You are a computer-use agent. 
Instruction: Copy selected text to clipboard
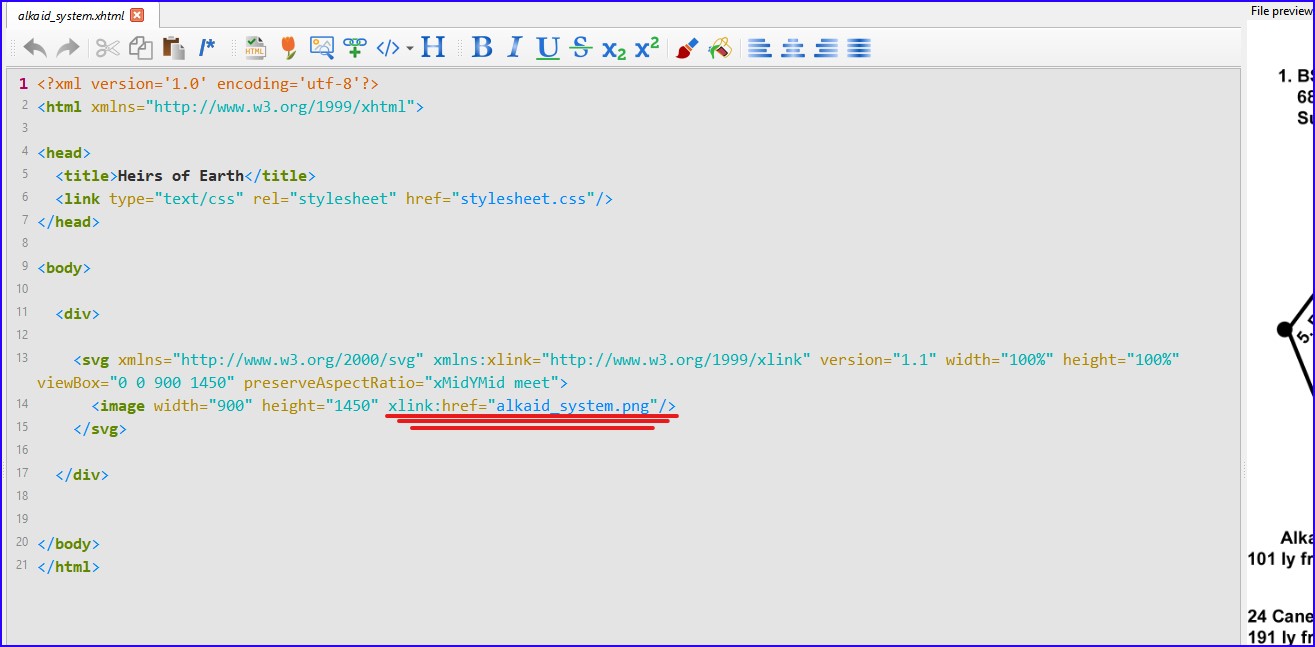(x=141, y=47)
